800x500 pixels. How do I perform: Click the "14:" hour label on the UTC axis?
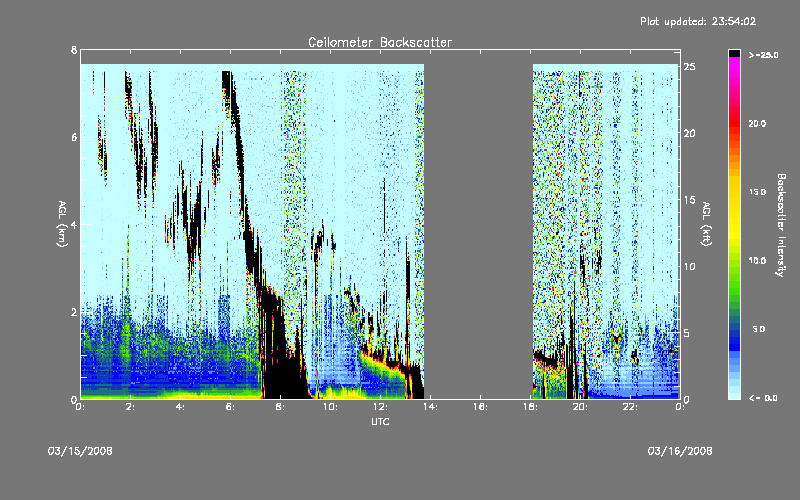tap(430, 407)
